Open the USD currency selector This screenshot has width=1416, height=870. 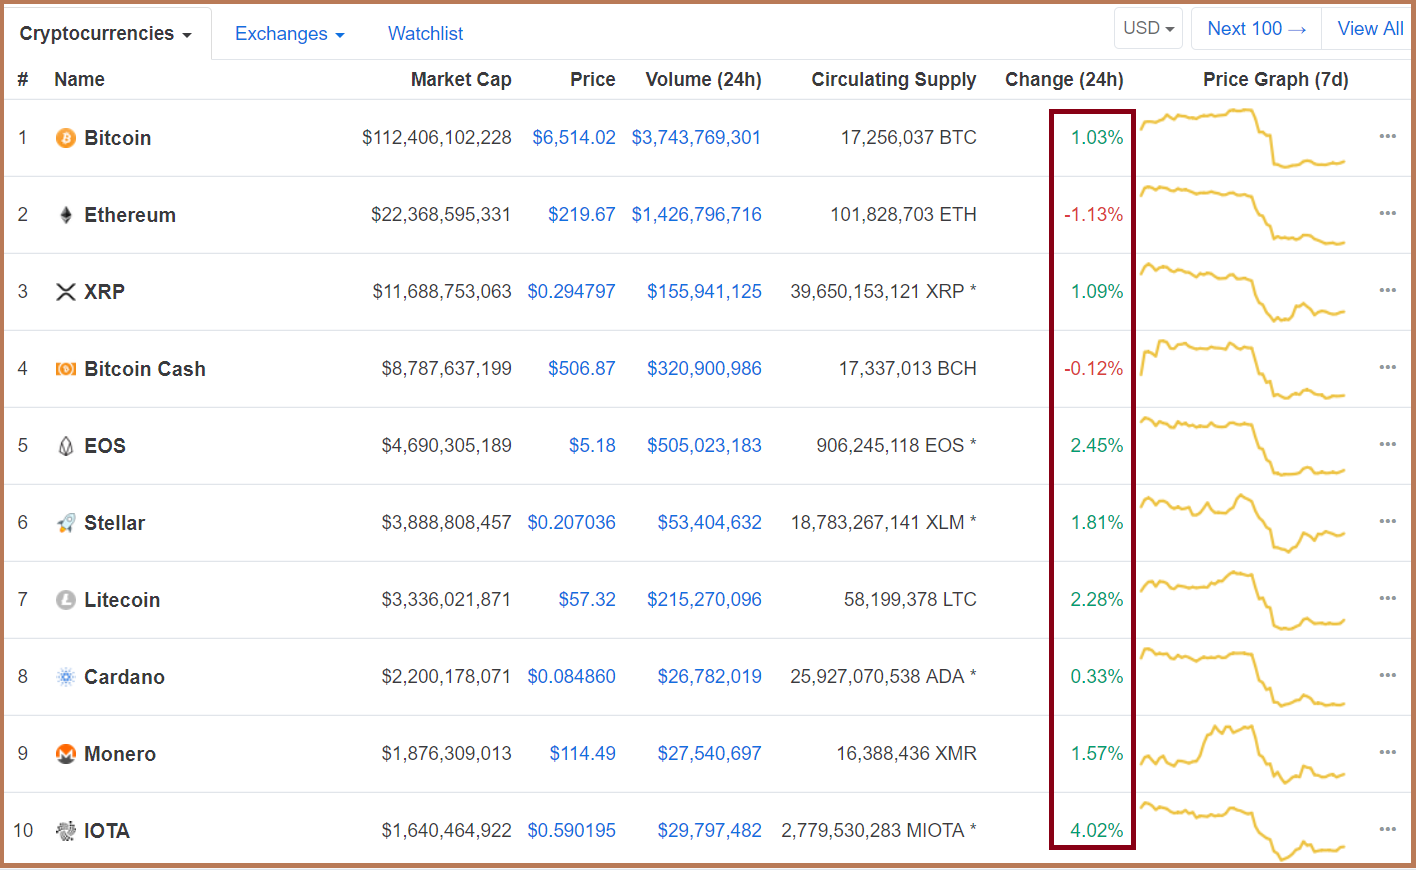point(1148,29)
